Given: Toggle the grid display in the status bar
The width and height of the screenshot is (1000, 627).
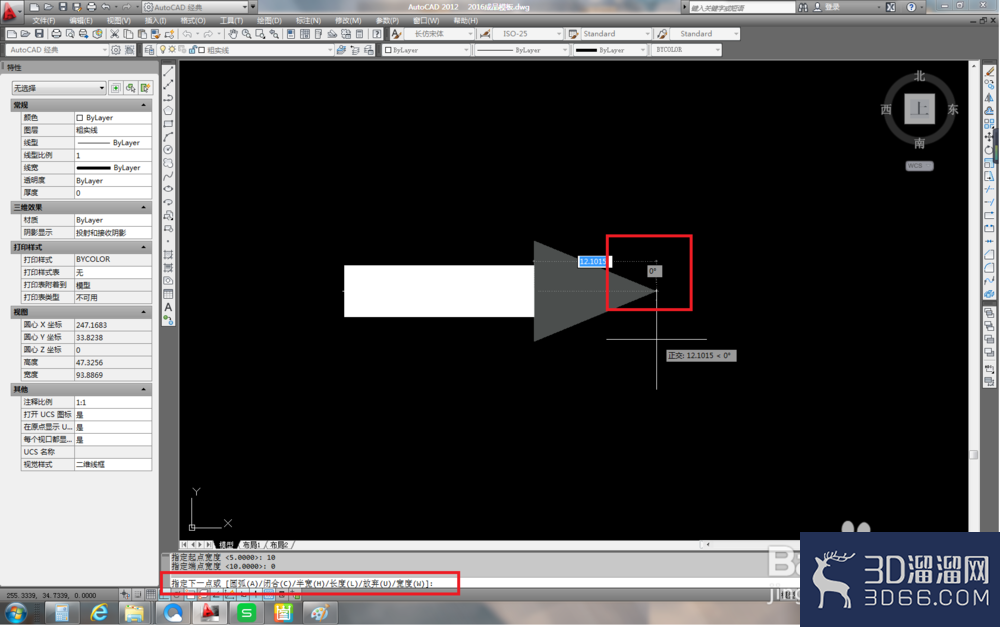Looking at the screenshot, I should (x=151, y=594).
